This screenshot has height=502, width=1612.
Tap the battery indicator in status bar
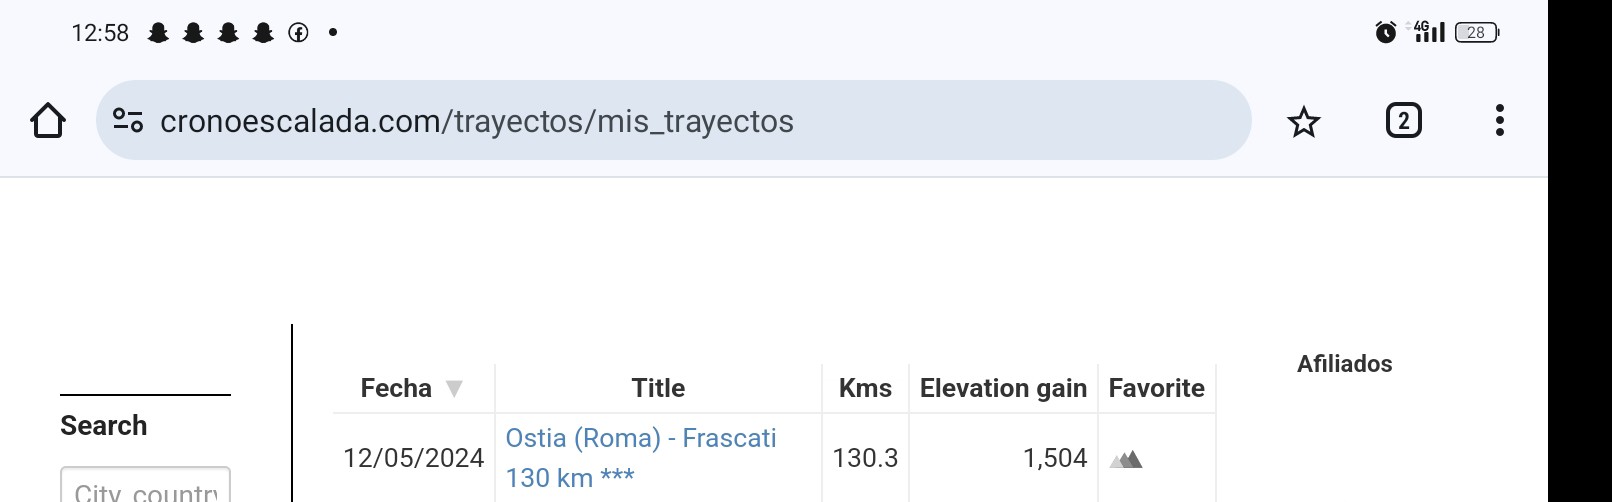coord(1477,32)
